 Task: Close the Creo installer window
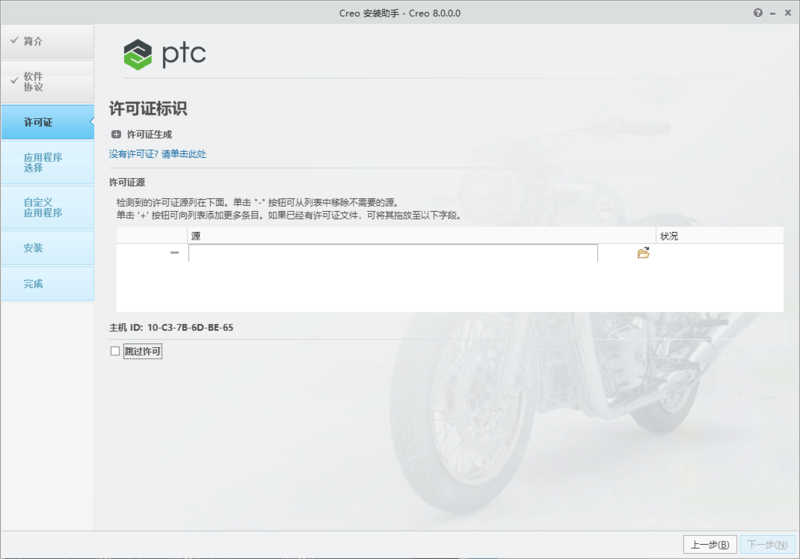(788, 13)
